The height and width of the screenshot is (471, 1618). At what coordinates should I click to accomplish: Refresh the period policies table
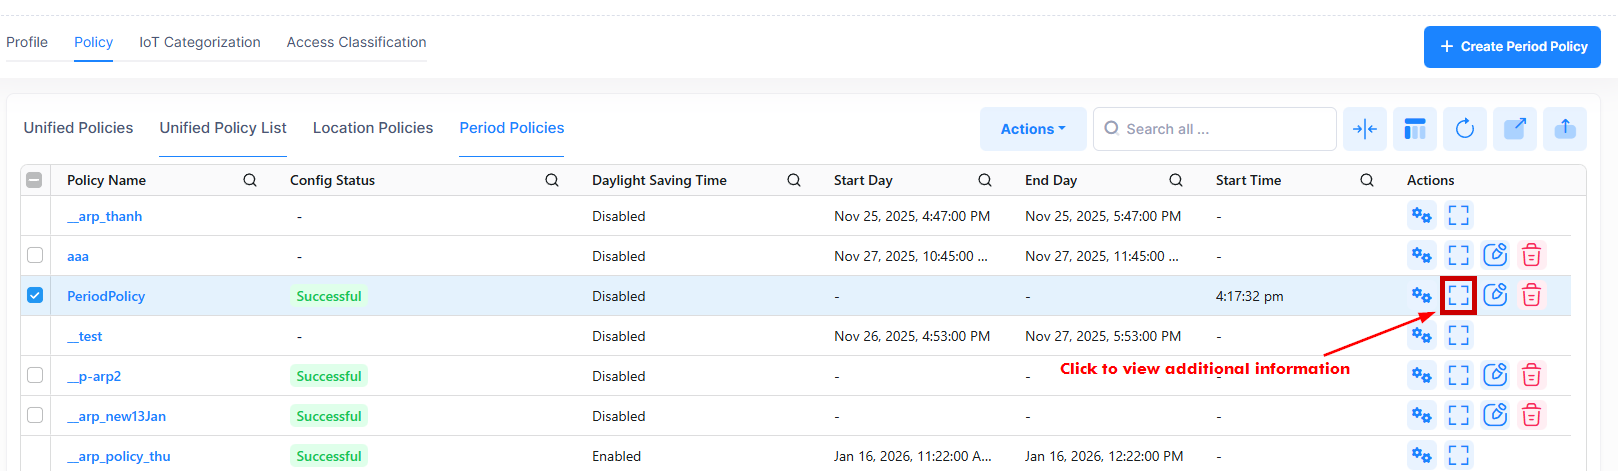point(1464,129)
